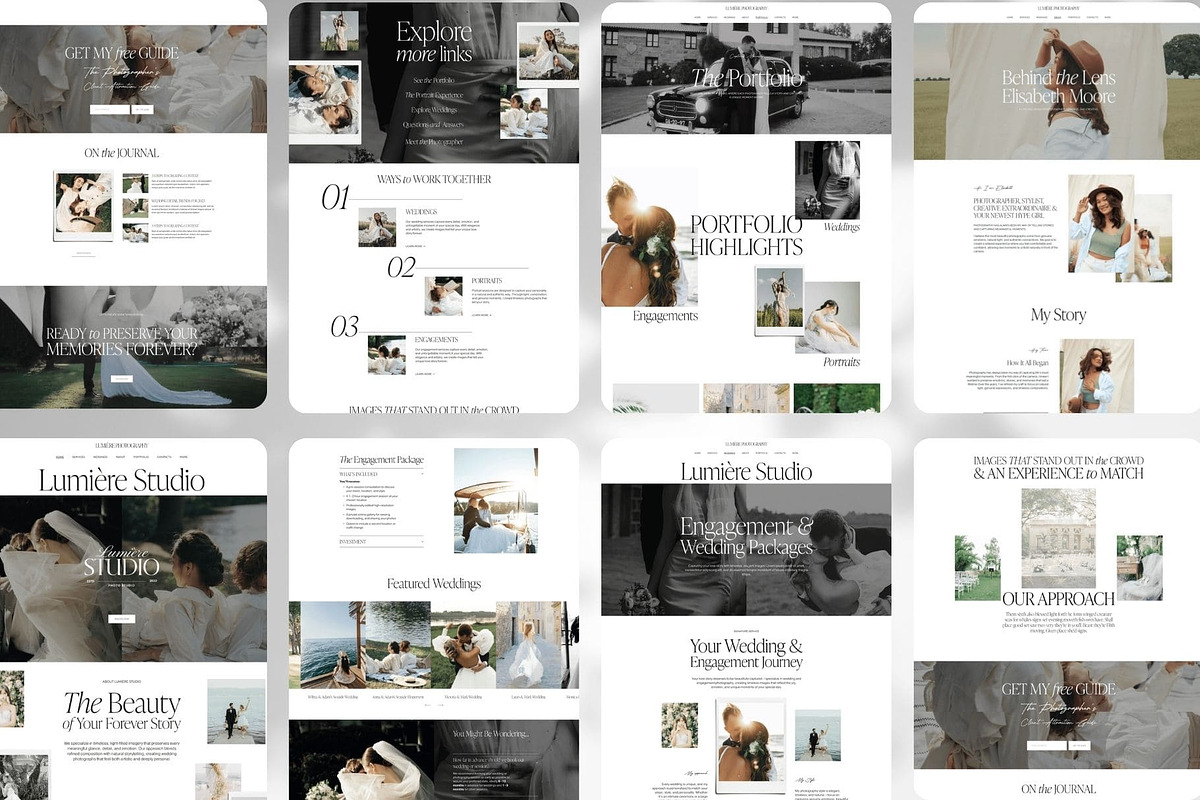
Task: Click previous arrow under Featured Weddings carousel
Action: tap(427, 706)
